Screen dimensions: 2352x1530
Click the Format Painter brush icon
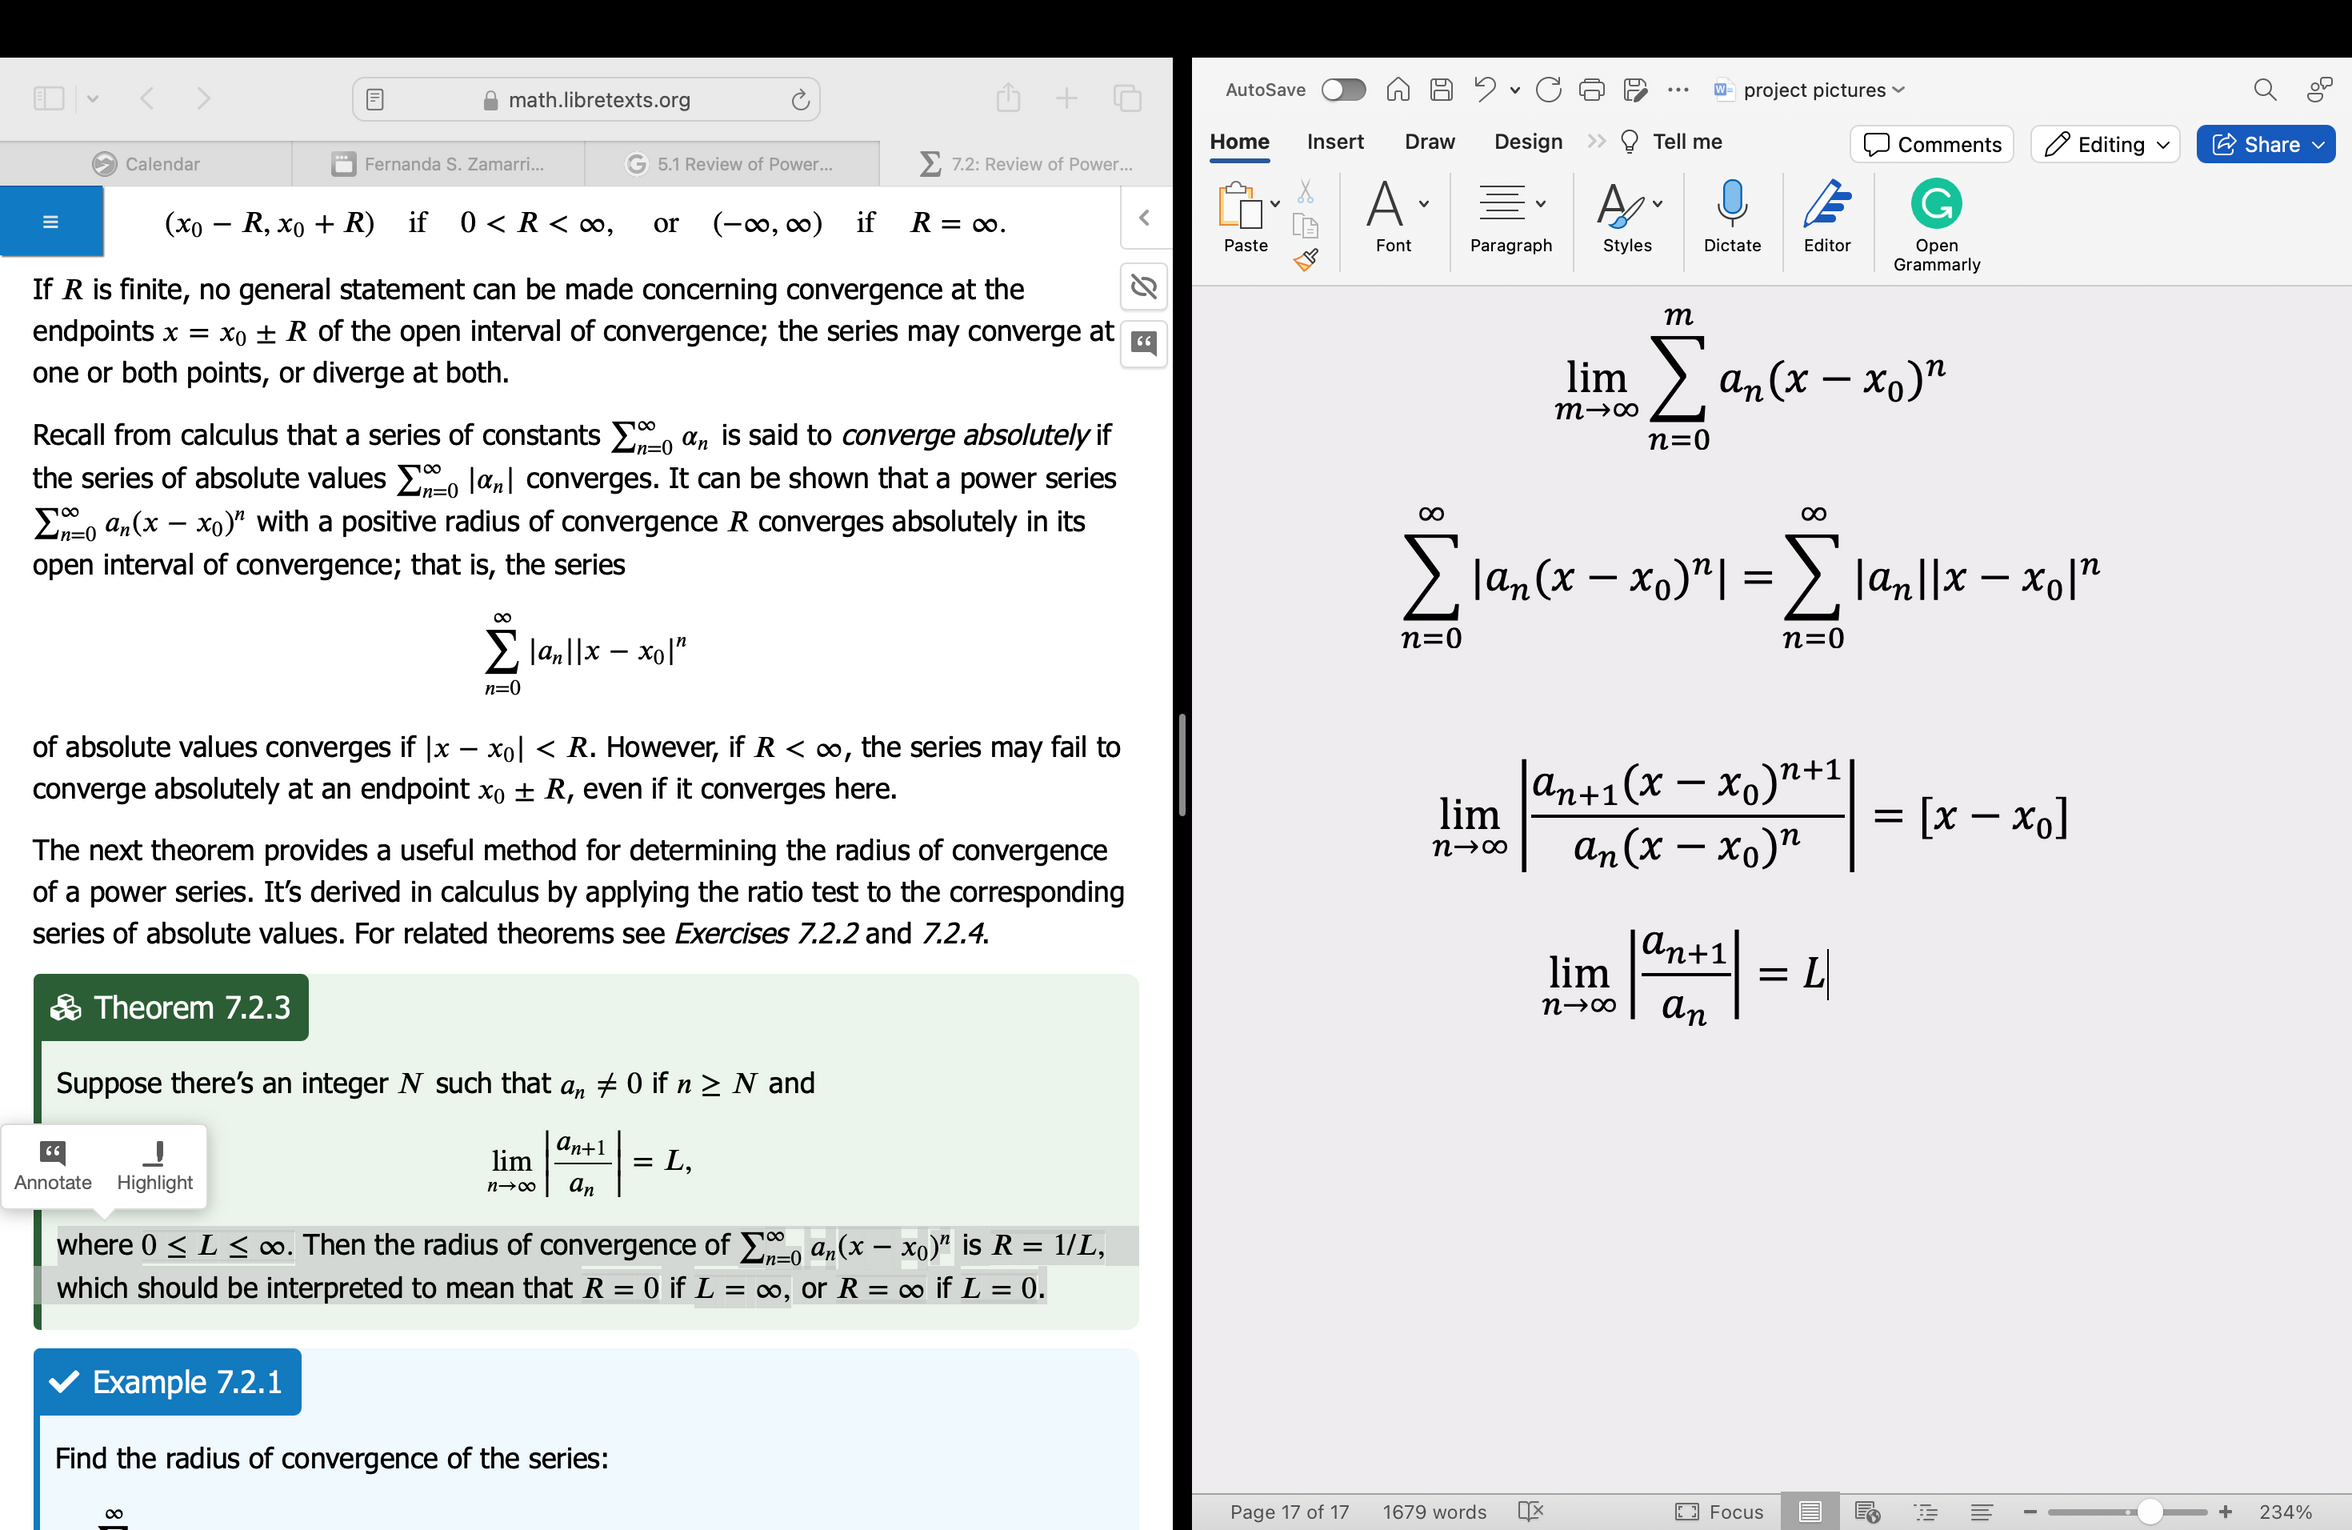point(1305,261)
